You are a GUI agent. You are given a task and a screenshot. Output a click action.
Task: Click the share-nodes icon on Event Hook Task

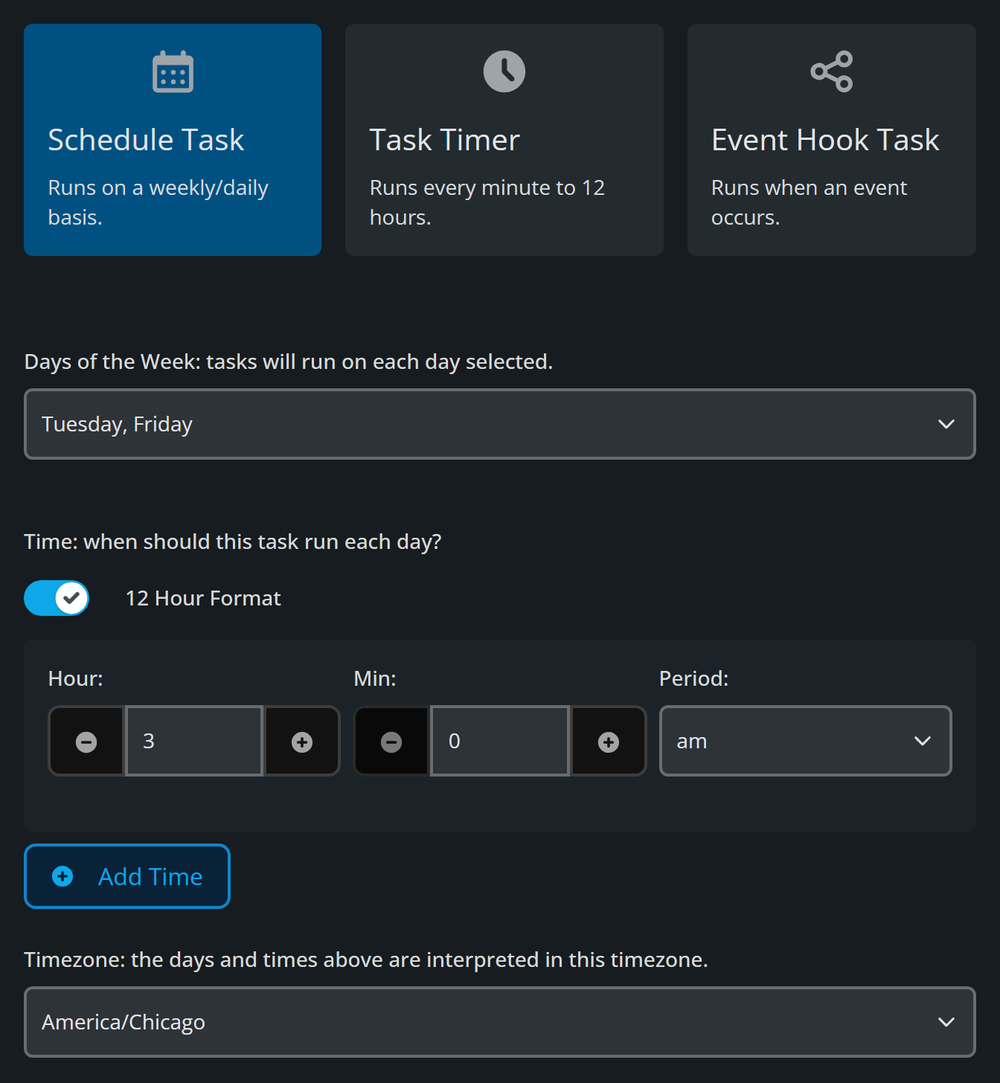point(831,71)
